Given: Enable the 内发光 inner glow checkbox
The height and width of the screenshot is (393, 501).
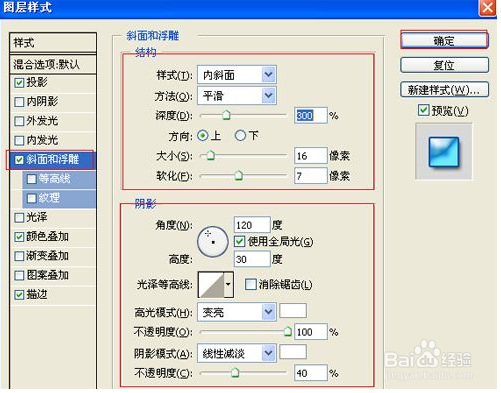Looking at the screenshot, I should [x=19, y=141].
